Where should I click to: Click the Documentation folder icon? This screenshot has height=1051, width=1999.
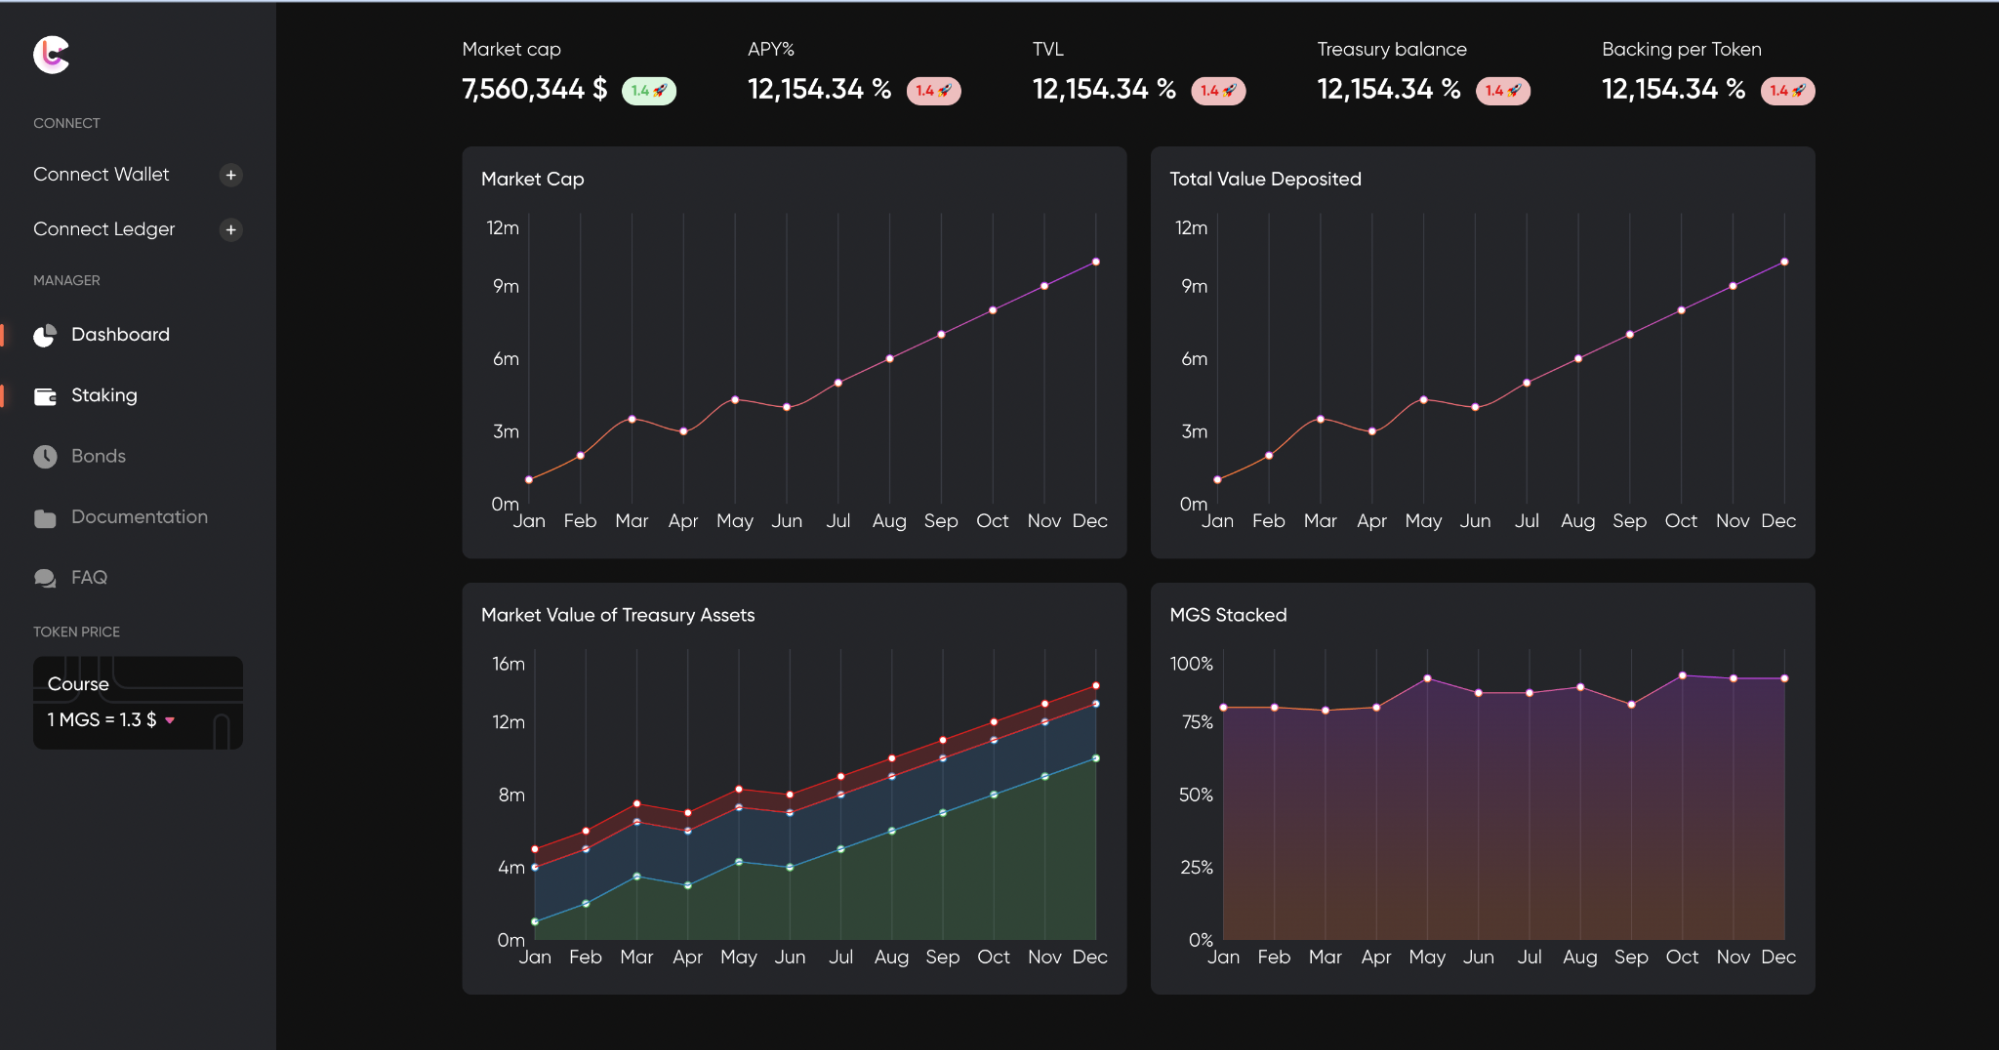45,518
